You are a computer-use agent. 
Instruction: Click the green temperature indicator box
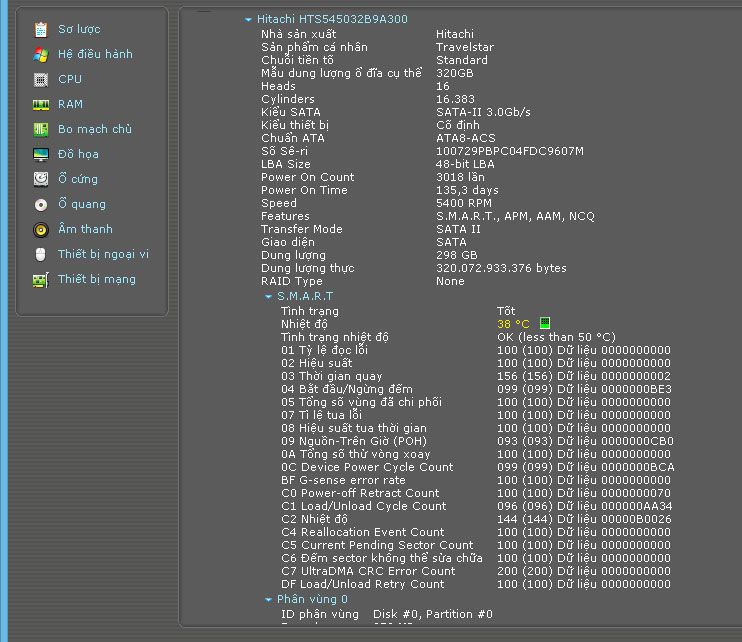coord(545,323)
